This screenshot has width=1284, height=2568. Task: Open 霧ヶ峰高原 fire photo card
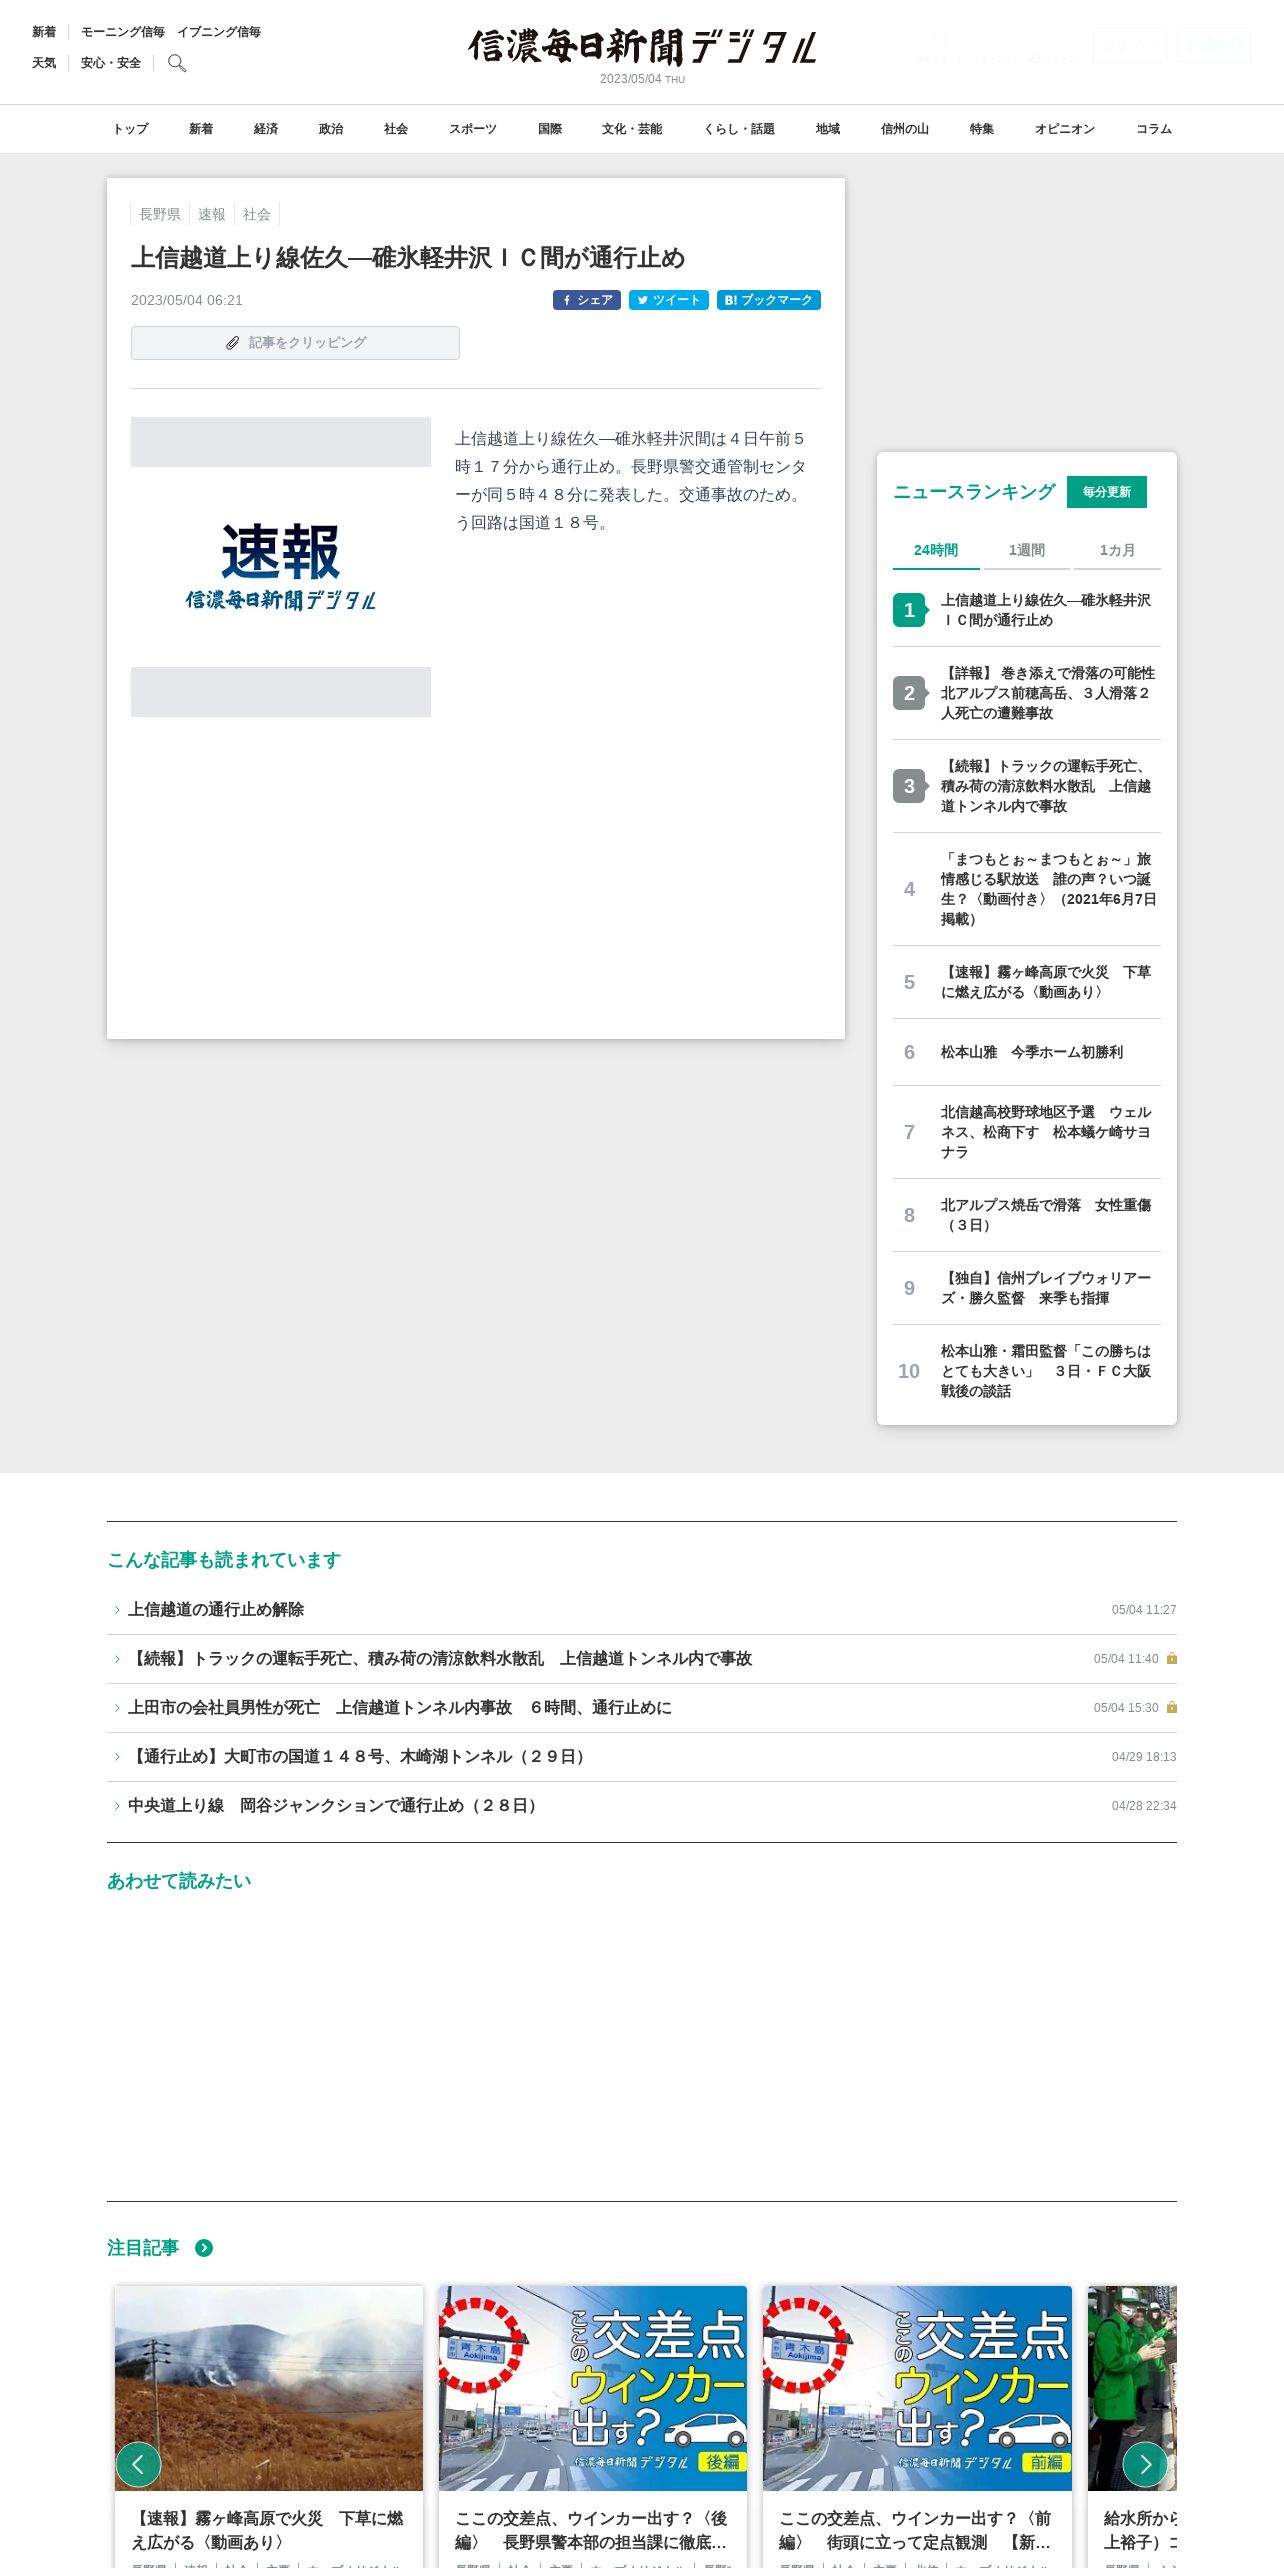[x=269, y=2388]
